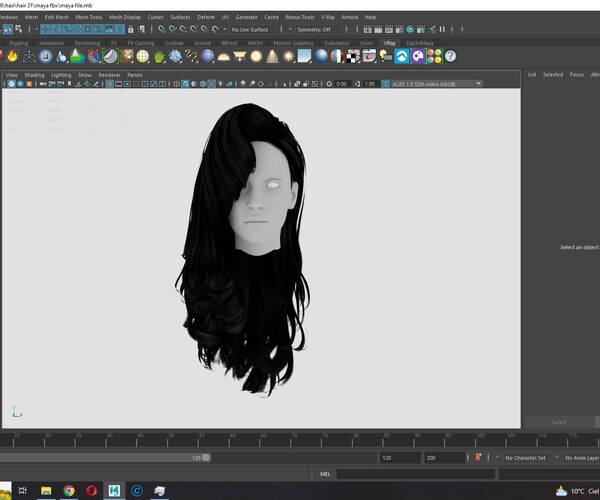
Task: Click the checkerboard texture shelf icon
Action: pos(353,56)
